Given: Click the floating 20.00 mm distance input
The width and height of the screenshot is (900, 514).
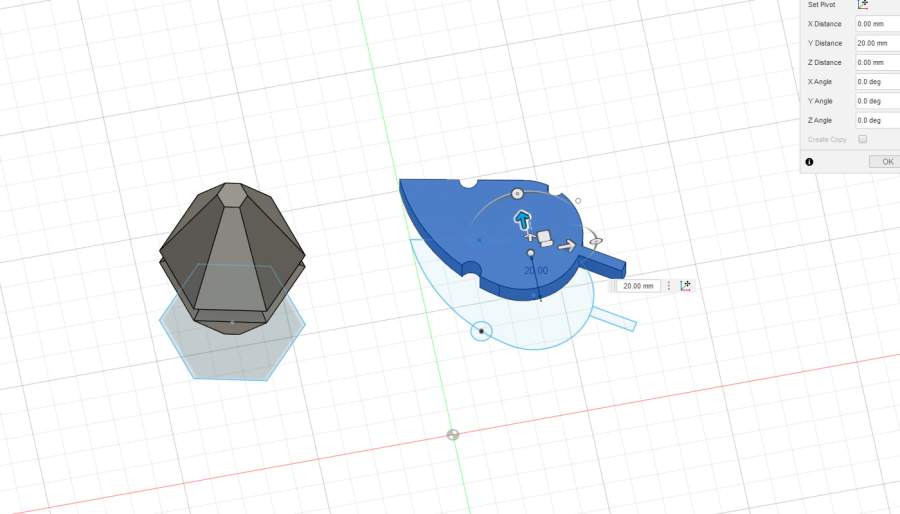Looking at the screenshot, I should point(638,286).
